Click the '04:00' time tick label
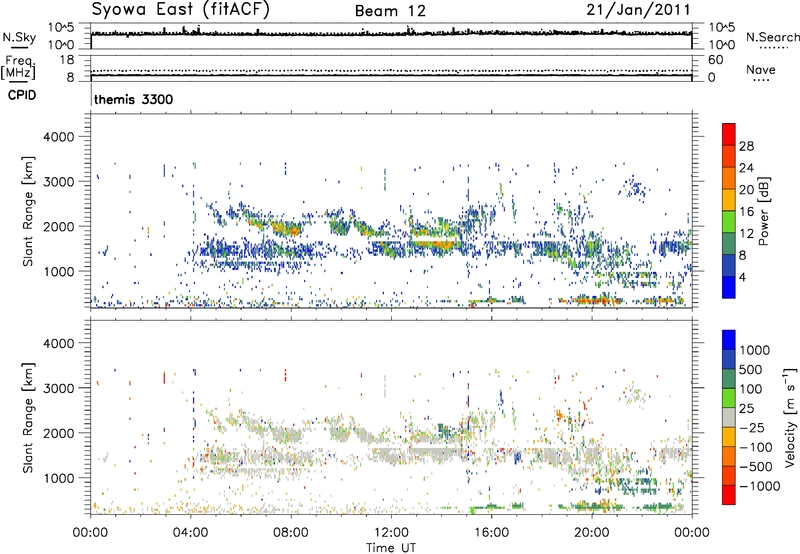Screen dimensions: 800x554 (191, 533)
